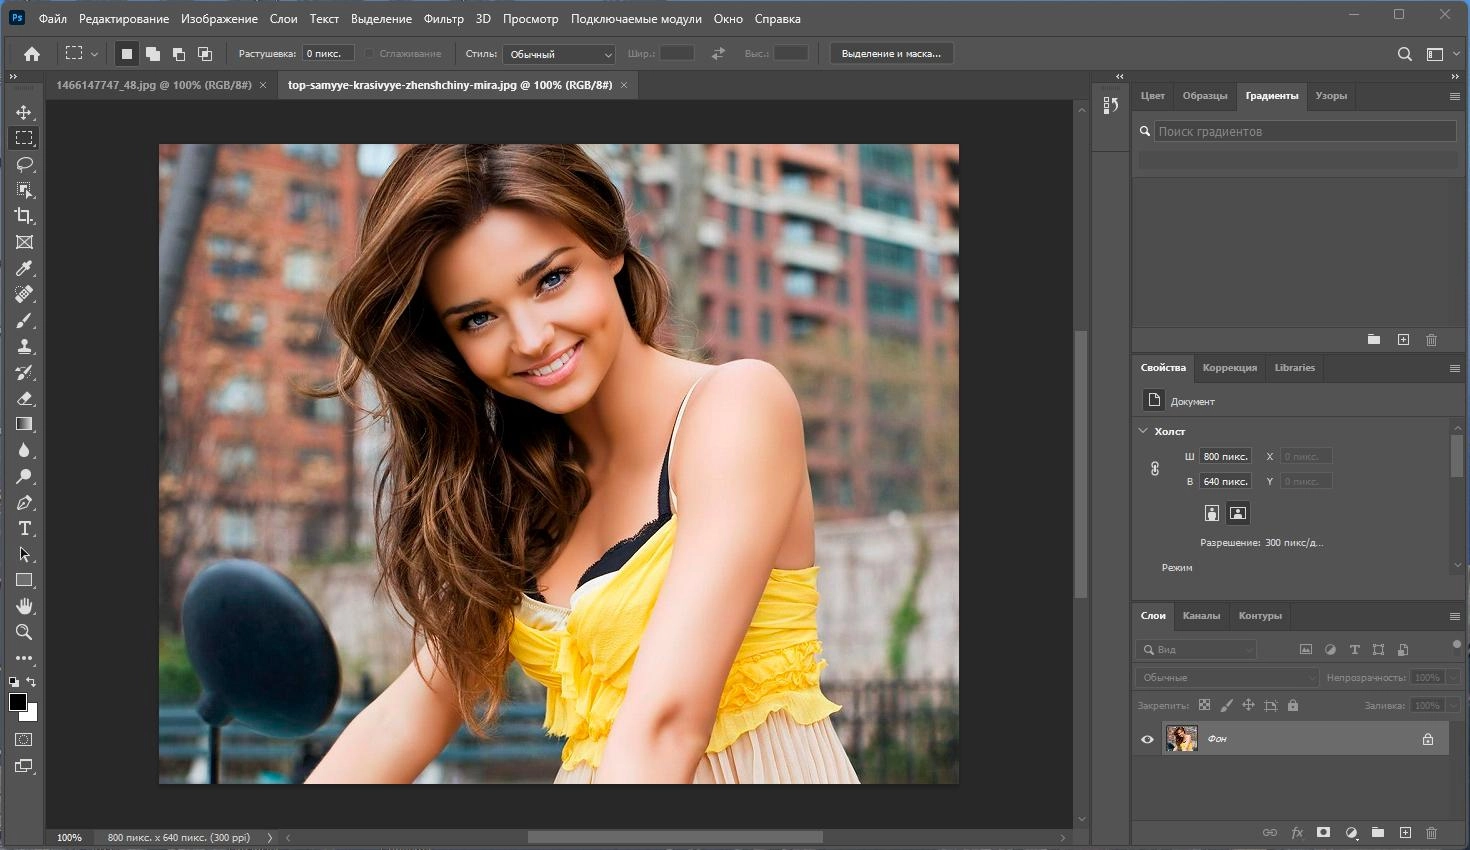The width and height of the screenshot is (1470, 850).
Task: Choose Subtract from selection mode
Action: [179, 54]
